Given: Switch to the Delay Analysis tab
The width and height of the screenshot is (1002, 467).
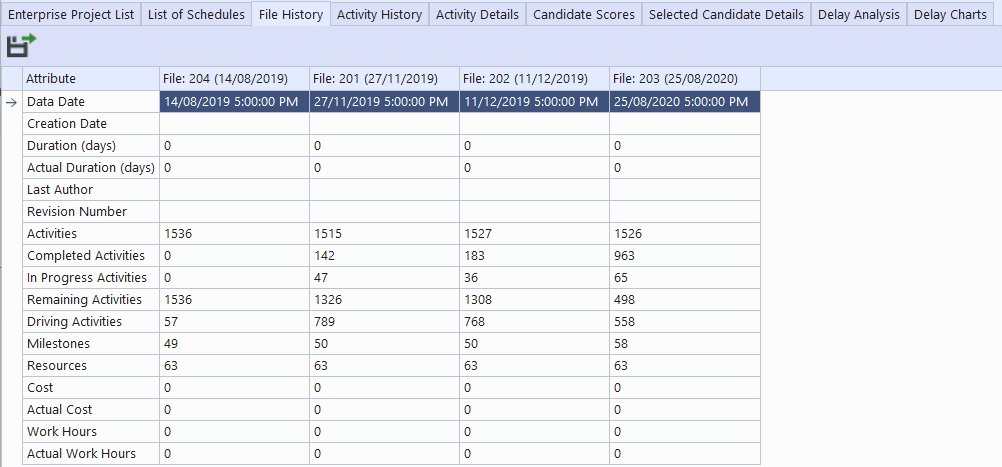Looking at the screenshot, I should [x=858, y=14].
